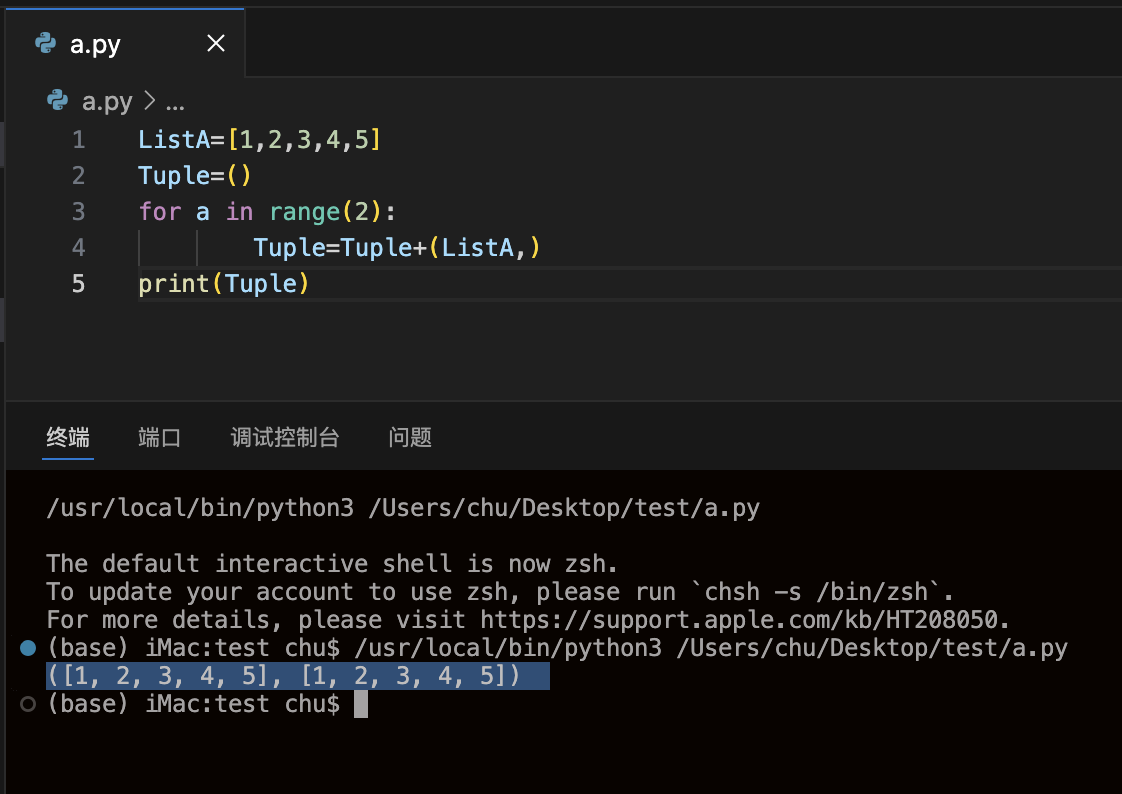The height and width of the screenshot is (794, 1122).
Task: Click the blue command status dot in terminal
Action: [x=28, y=649]
